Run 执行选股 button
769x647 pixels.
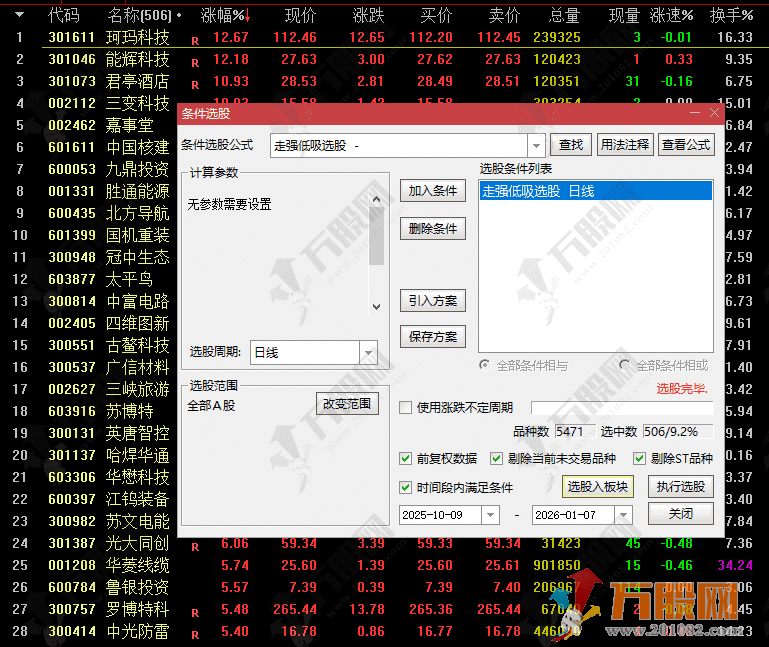coord(681,487)
